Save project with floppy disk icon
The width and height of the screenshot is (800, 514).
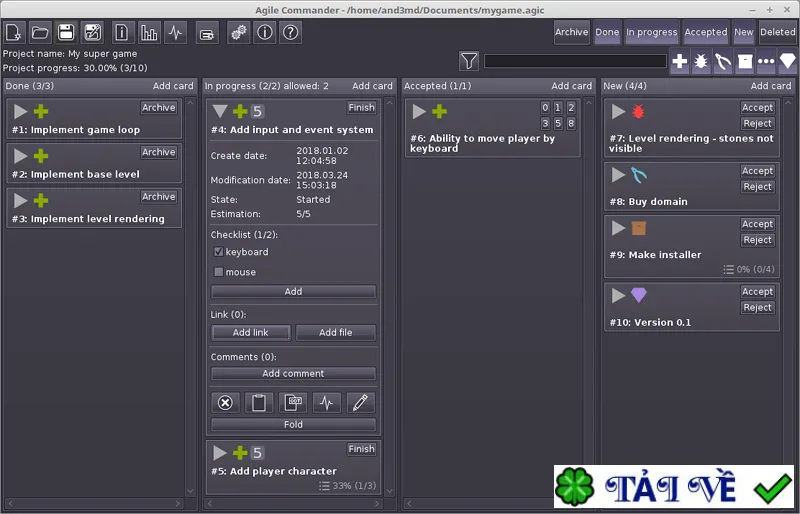point(66,33)
